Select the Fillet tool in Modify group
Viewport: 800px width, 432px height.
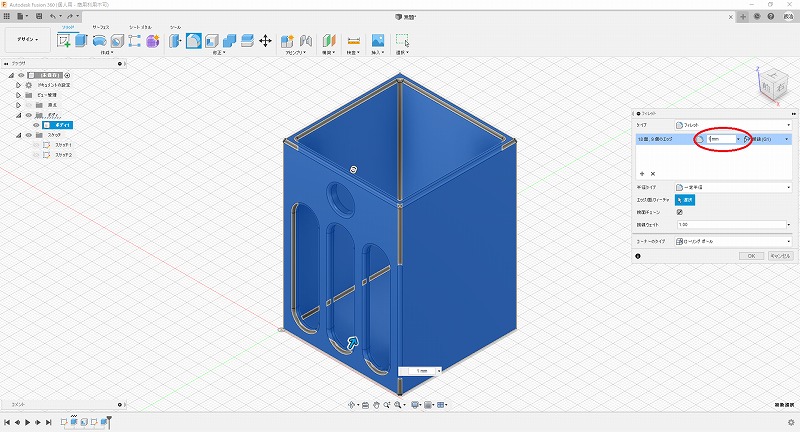[194, 41]
